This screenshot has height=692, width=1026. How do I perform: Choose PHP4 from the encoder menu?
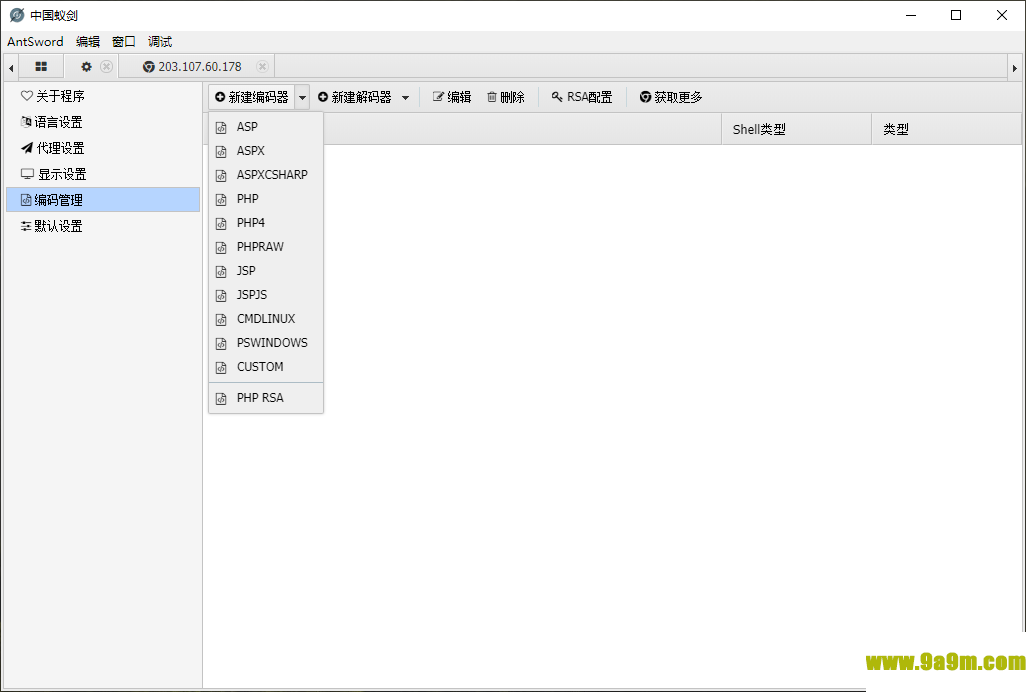(x=266, y=223)
